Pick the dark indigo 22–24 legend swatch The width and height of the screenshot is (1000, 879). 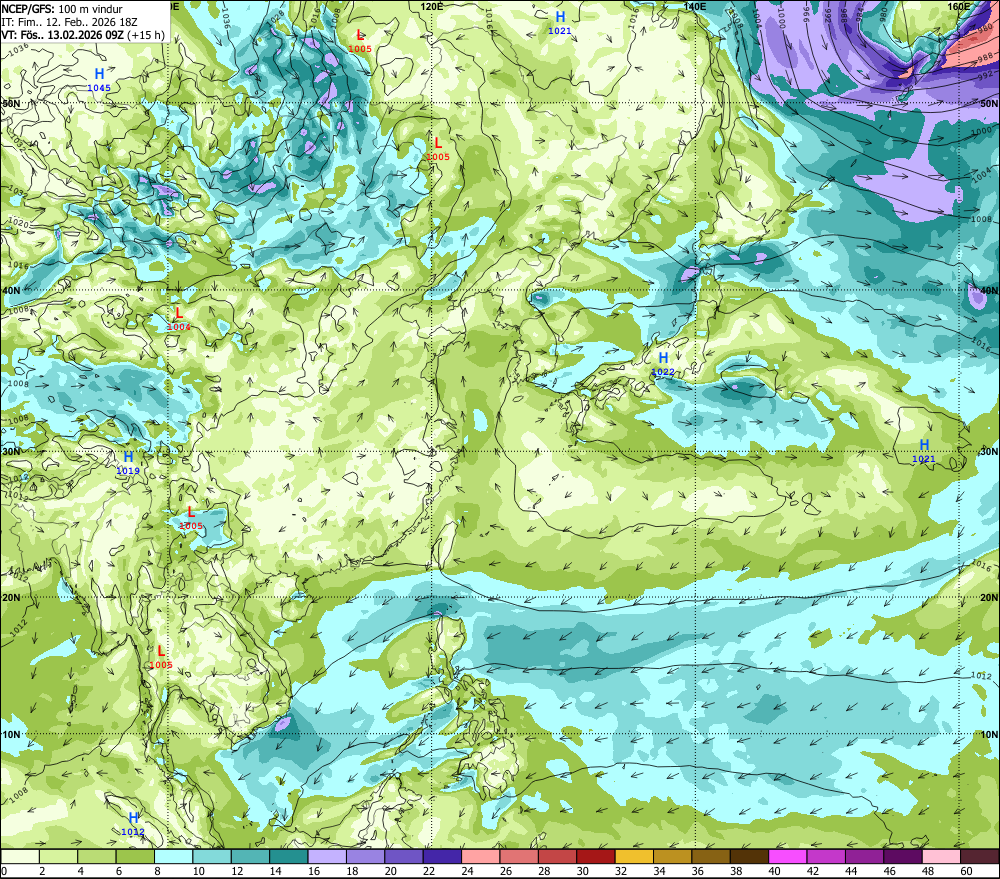443,856
